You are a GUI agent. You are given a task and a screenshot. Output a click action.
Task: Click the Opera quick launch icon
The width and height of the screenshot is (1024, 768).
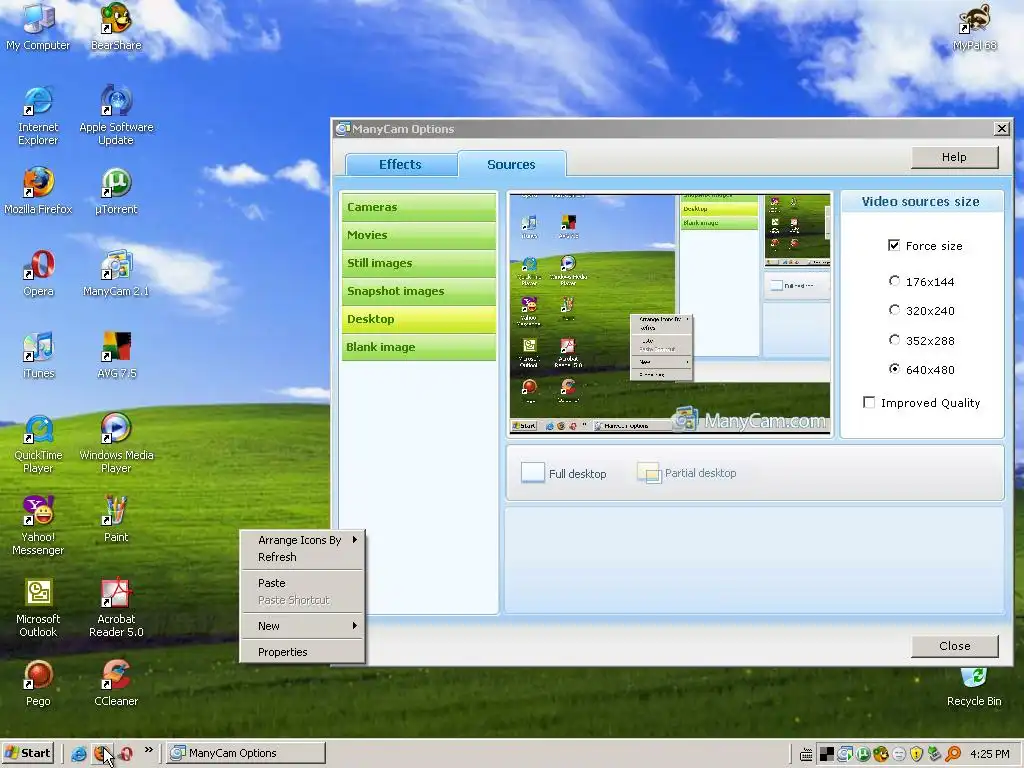[126, 754]
